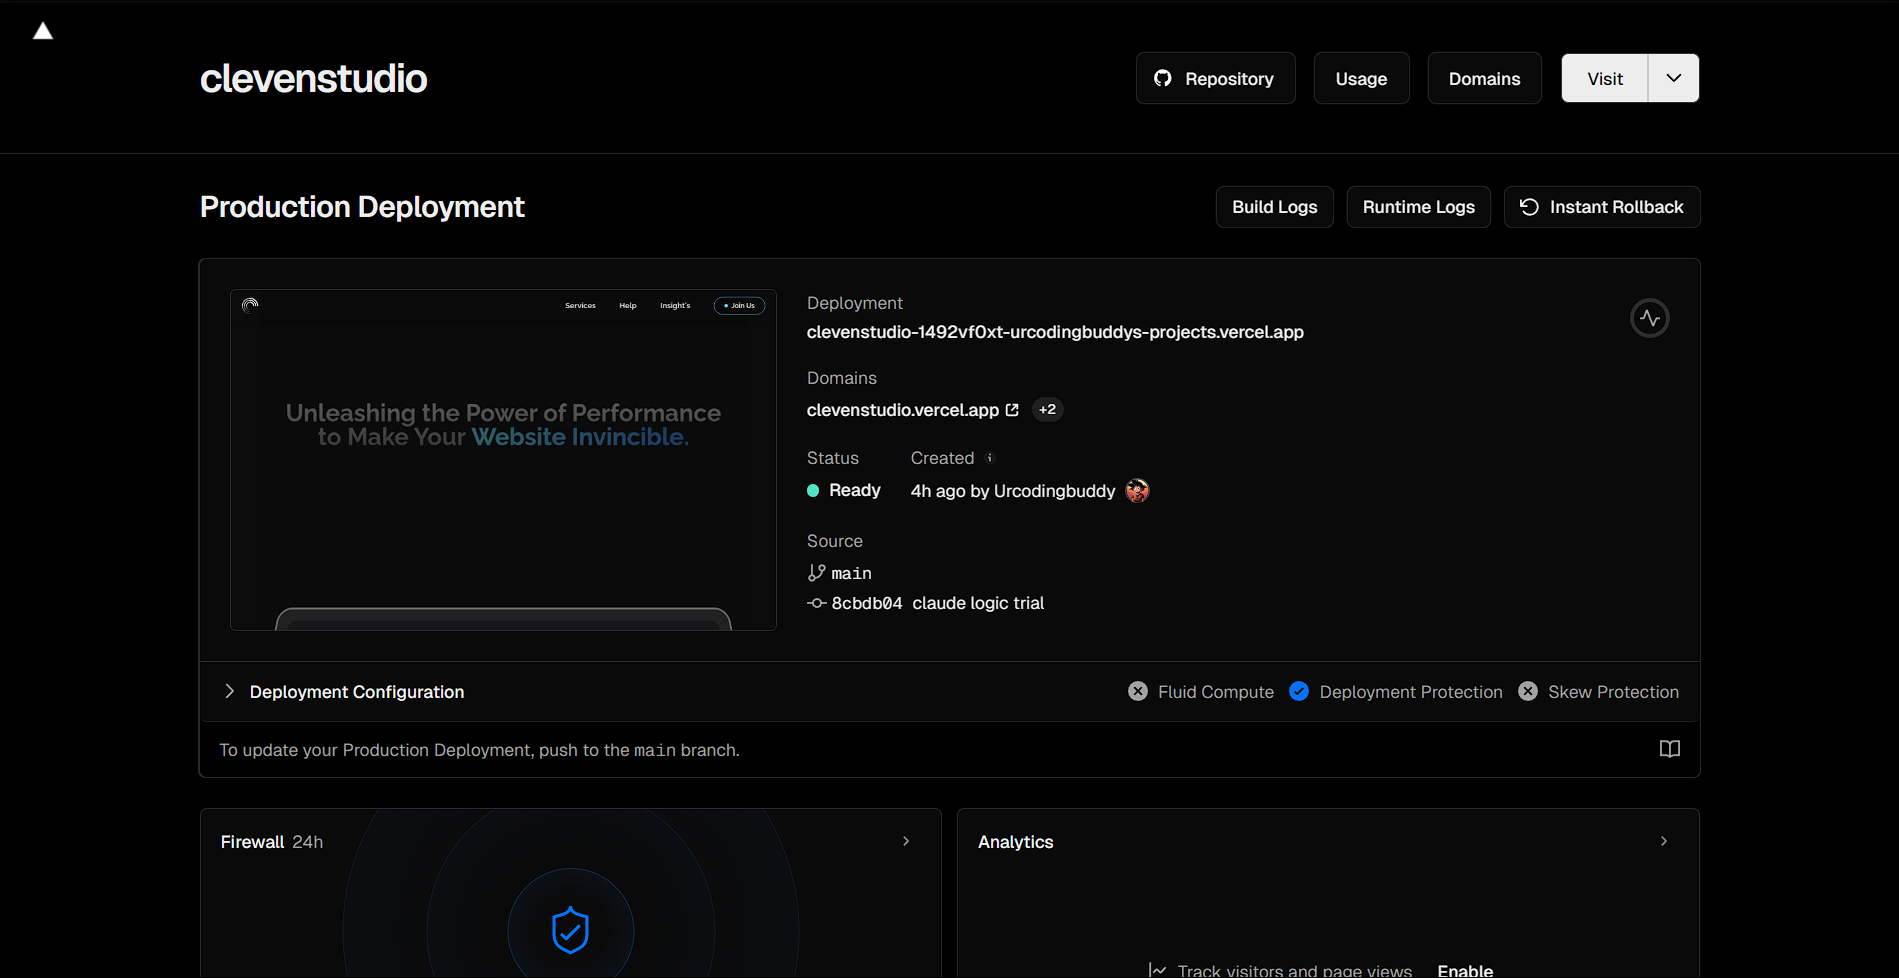The width and height of the screenshot is (1899, 978).
Task: Open the Usage page
Action: [1361, 78]
